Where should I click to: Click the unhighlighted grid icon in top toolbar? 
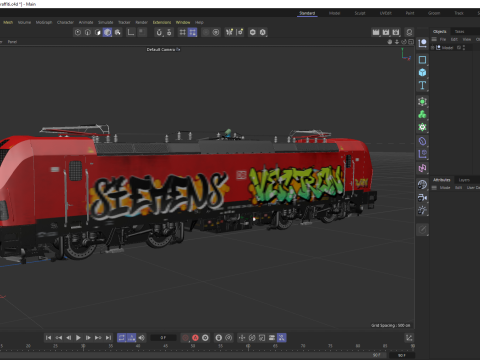pyautogui.click(x=182, y=32)
